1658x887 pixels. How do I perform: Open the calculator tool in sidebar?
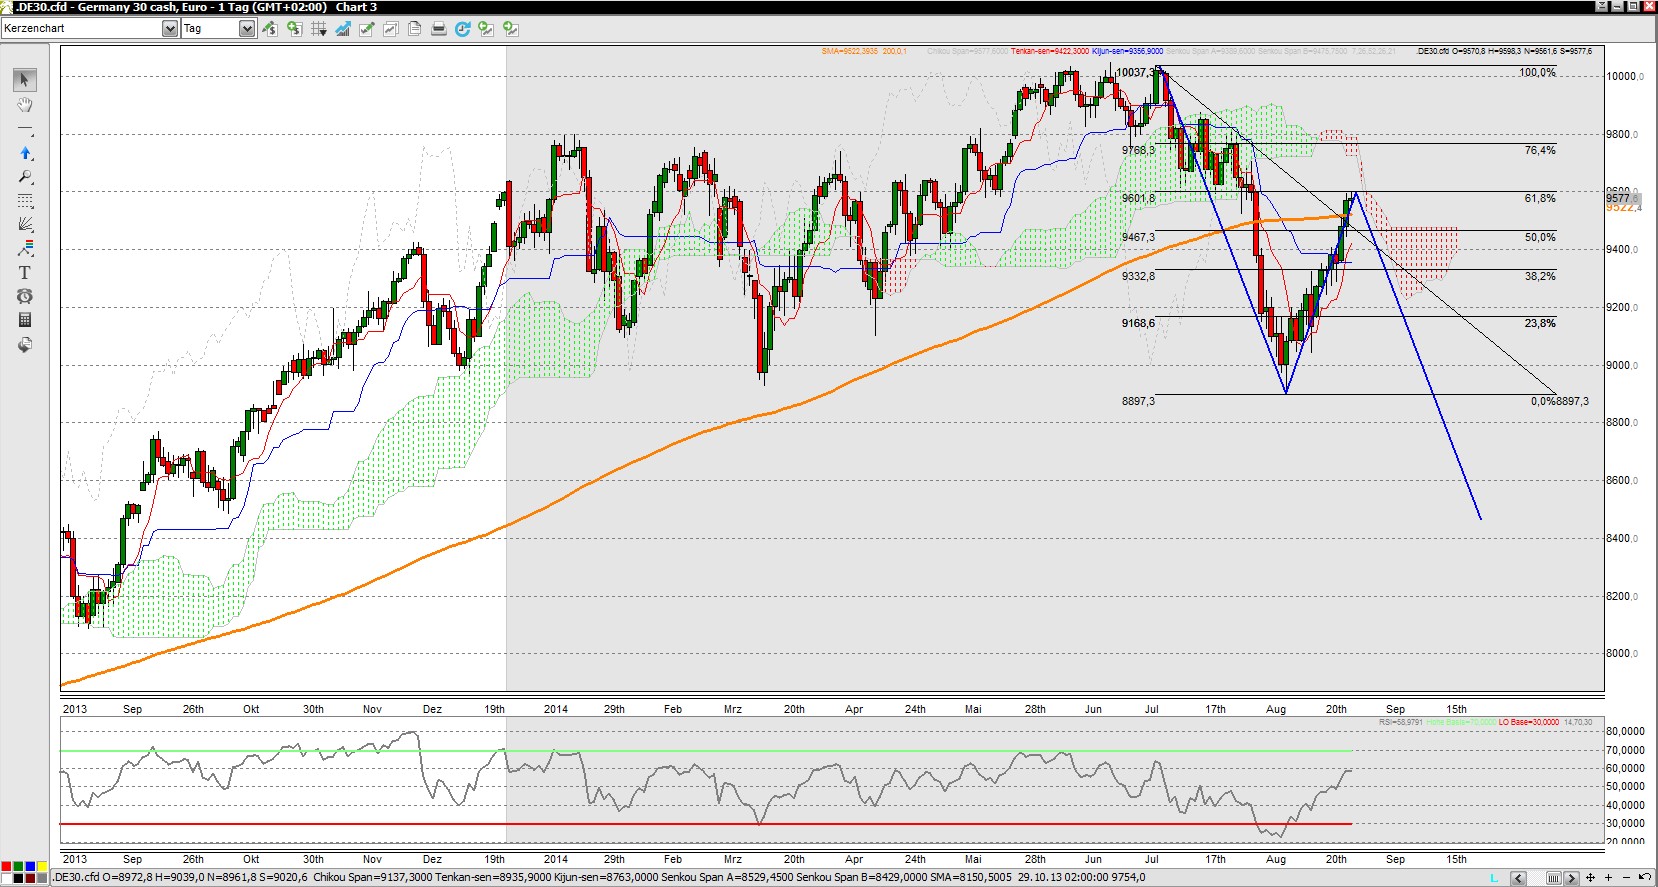click(x=25, y=320)
